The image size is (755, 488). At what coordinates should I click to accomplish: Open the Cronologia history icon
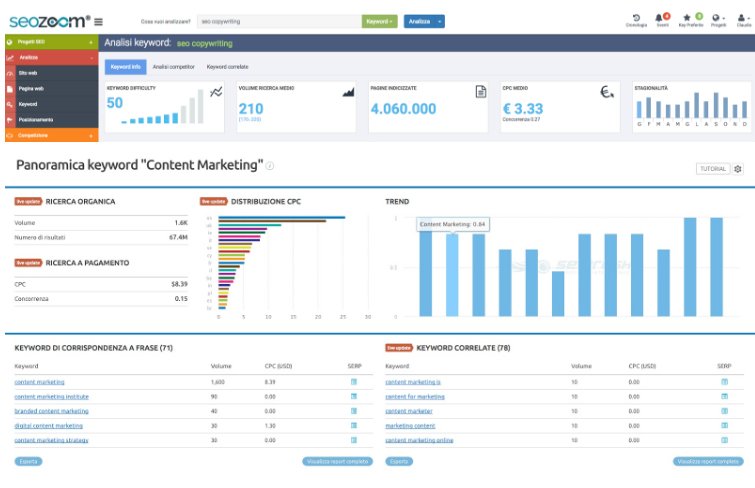point(636,20)
